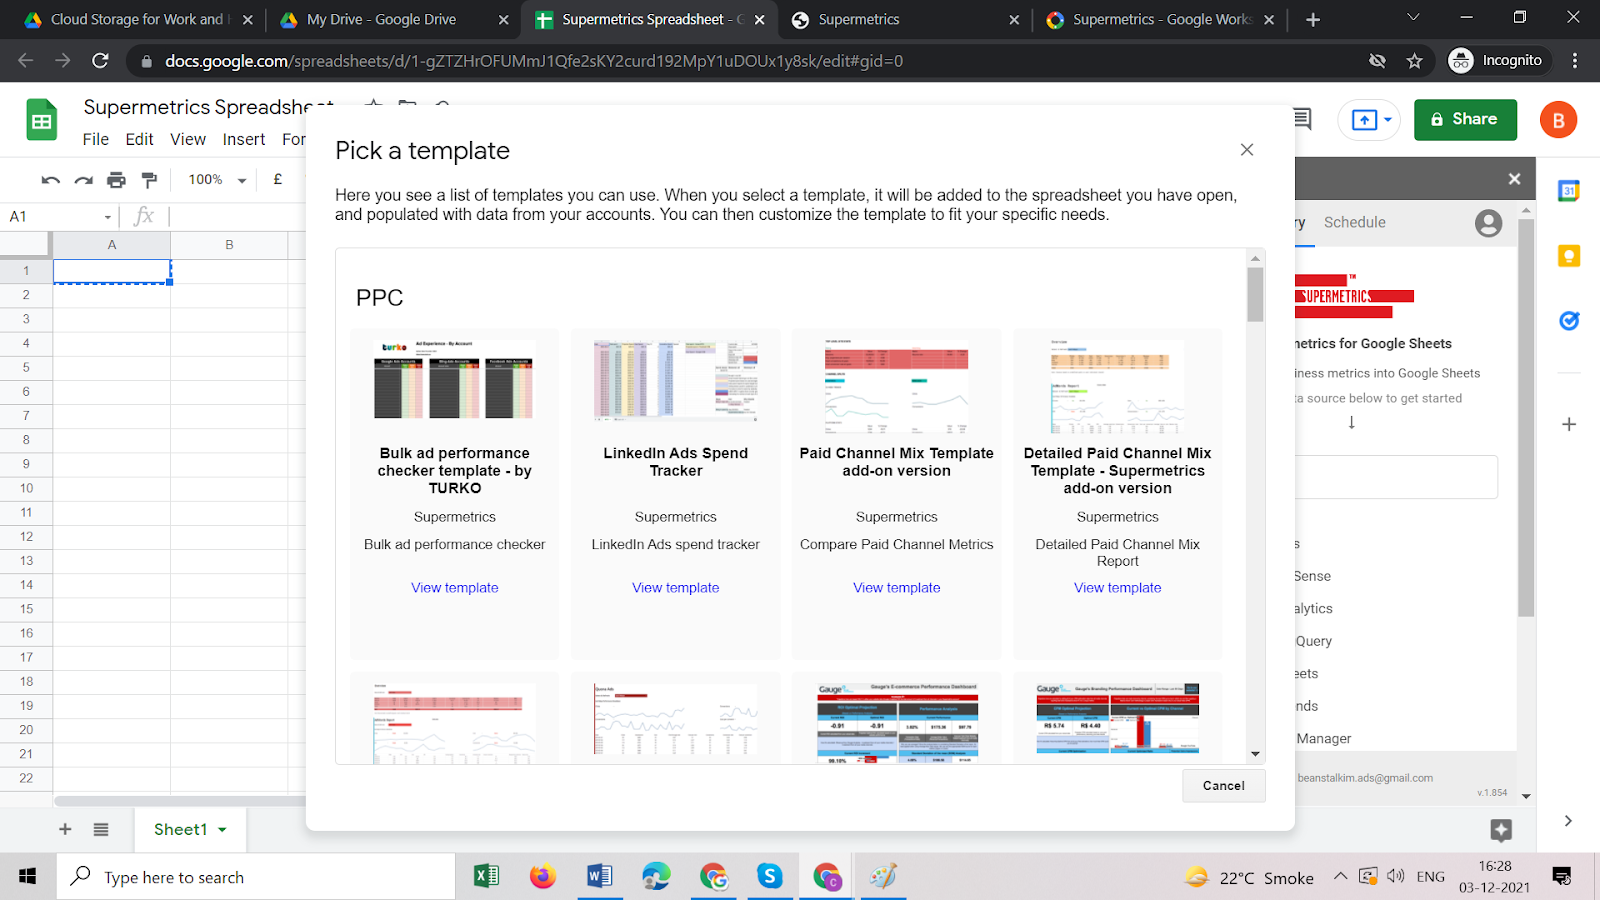
Task: Switch to the Schedule tab in sidebar
Action: point(1355,223)
